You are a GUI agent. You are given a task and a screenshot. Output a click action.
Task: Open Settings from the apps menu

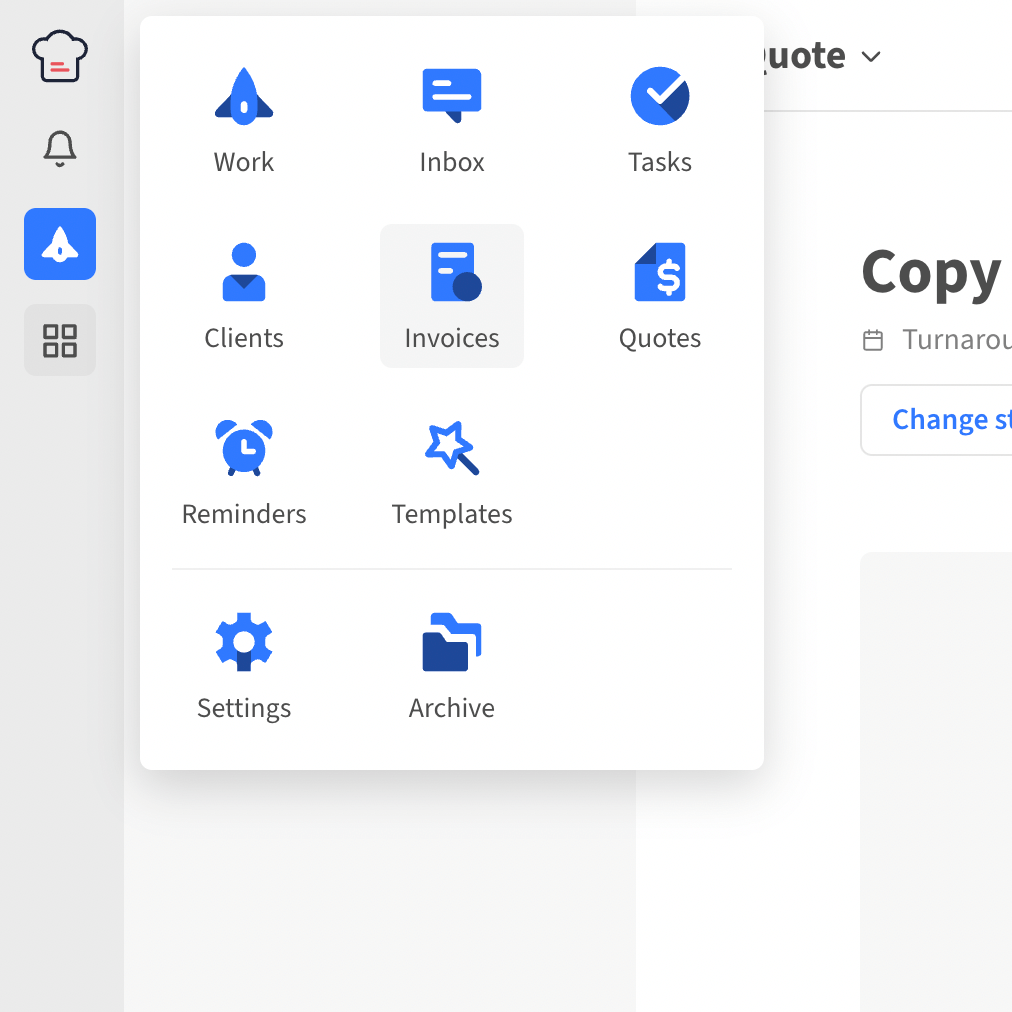[244, 666]
